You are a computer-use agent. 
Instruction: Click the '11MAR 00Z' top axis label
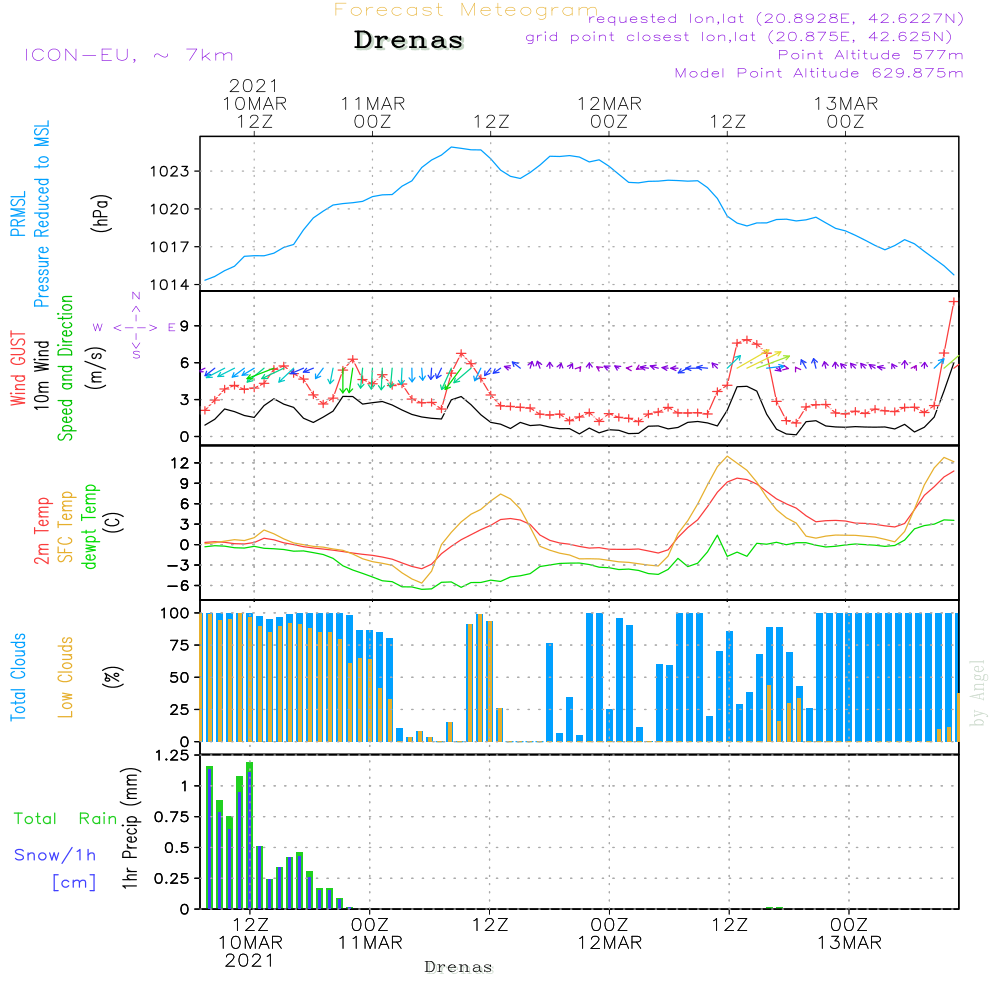click(x=372, y=112)
